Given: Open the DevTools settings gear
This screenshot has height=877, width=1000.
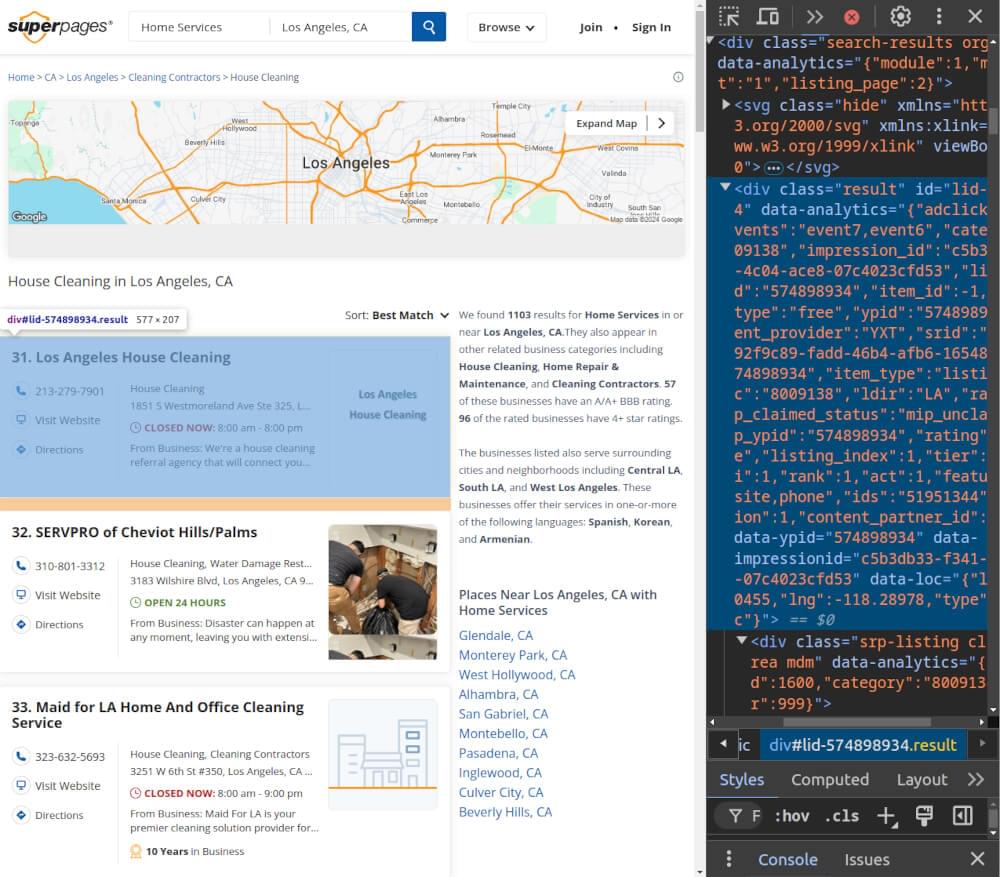Looking at the screenshot, I should (901, 16).
